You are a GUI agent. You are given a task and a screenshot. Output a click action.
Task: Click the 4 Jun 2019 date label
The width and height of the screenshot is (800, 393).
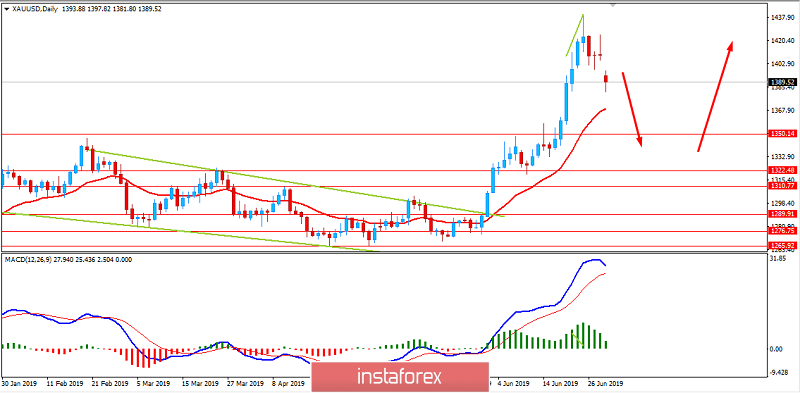[x=513, y=383]
